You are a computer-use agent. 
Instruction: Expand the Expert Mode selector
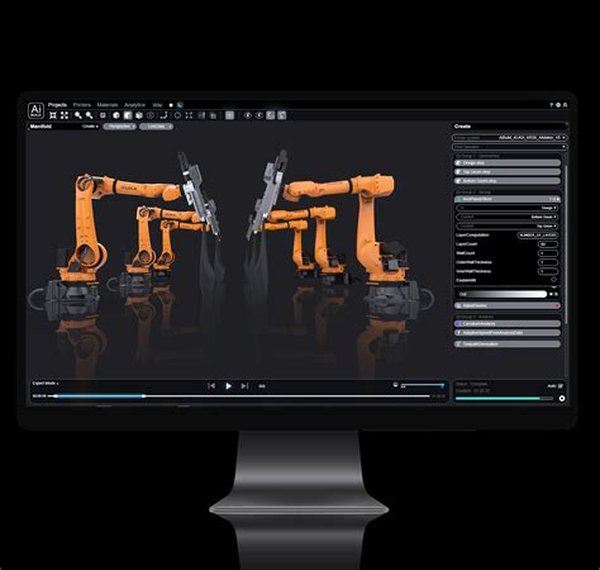(x=45, y=383)
